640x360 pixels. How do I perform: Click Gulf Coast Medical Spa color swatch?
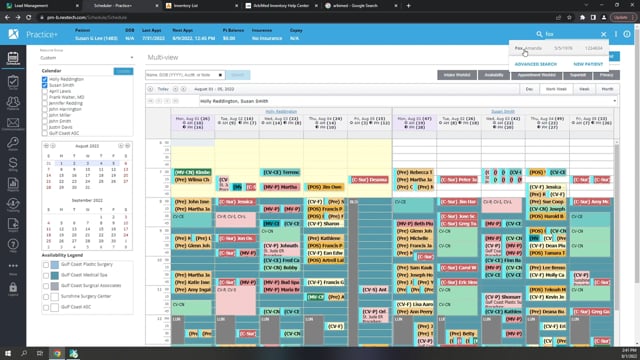click(x=55, y=276)
